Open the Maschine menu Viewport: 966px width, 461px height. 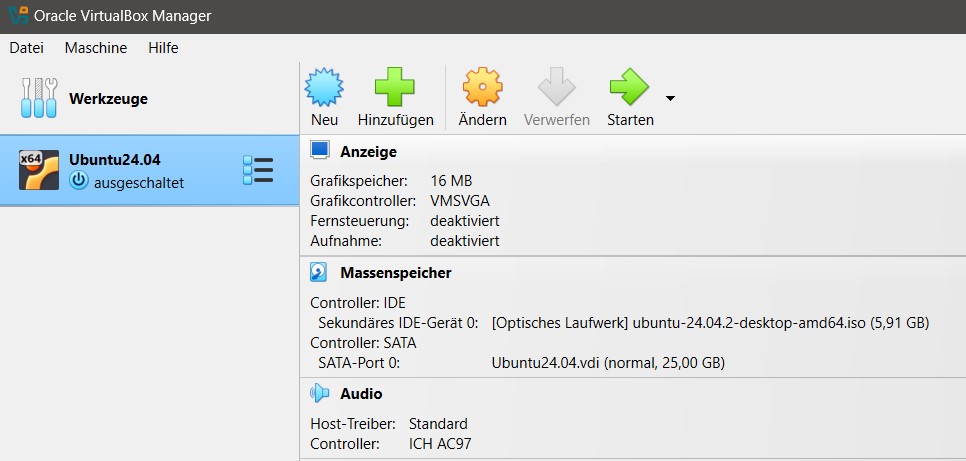pyautogui.click(x=95, y=48)
